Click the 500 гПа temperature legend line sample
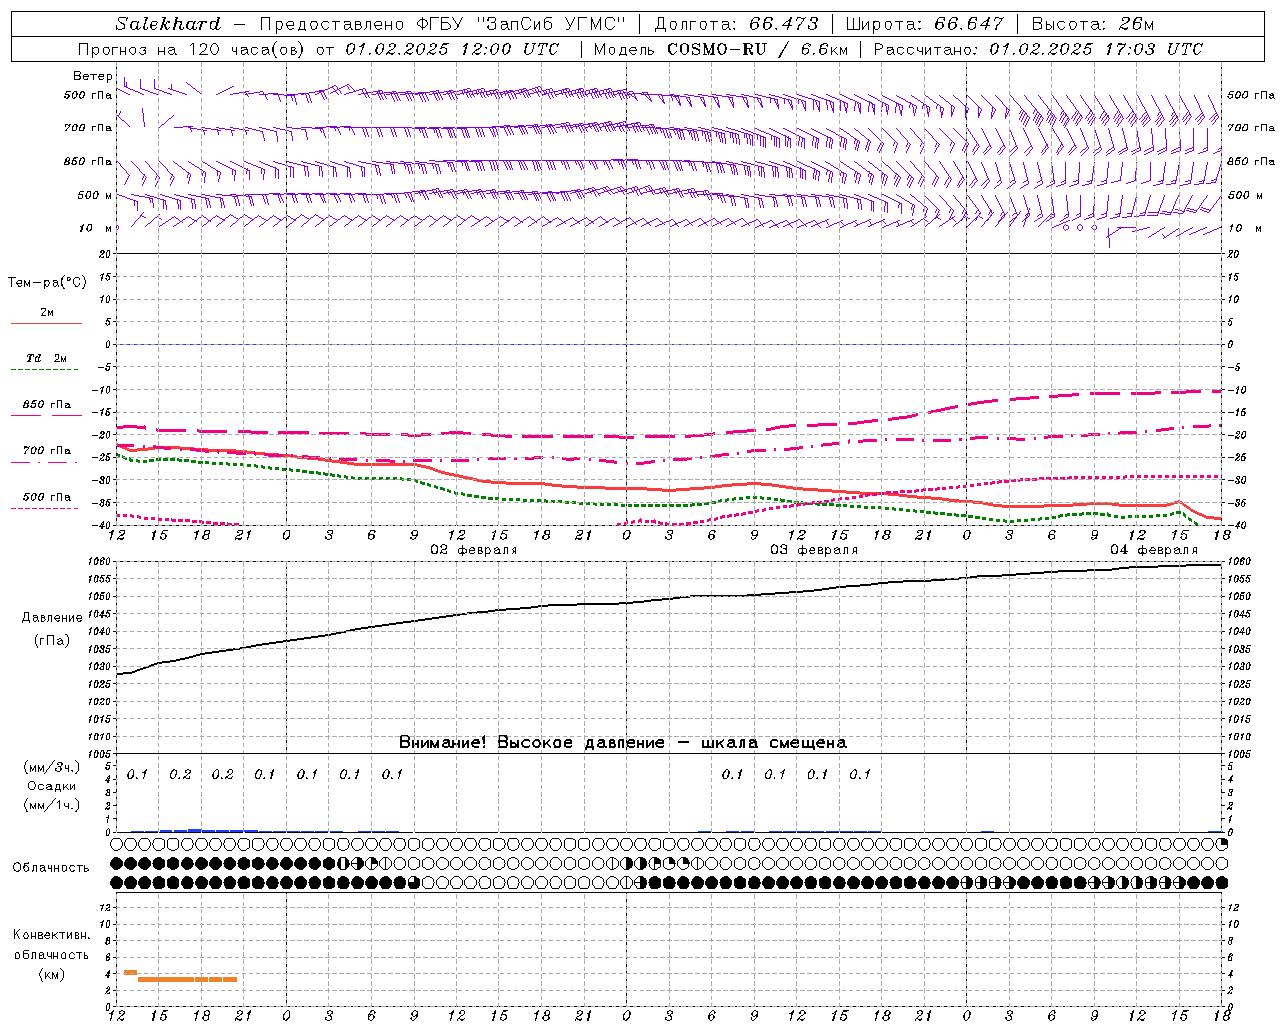 point(47,508)
